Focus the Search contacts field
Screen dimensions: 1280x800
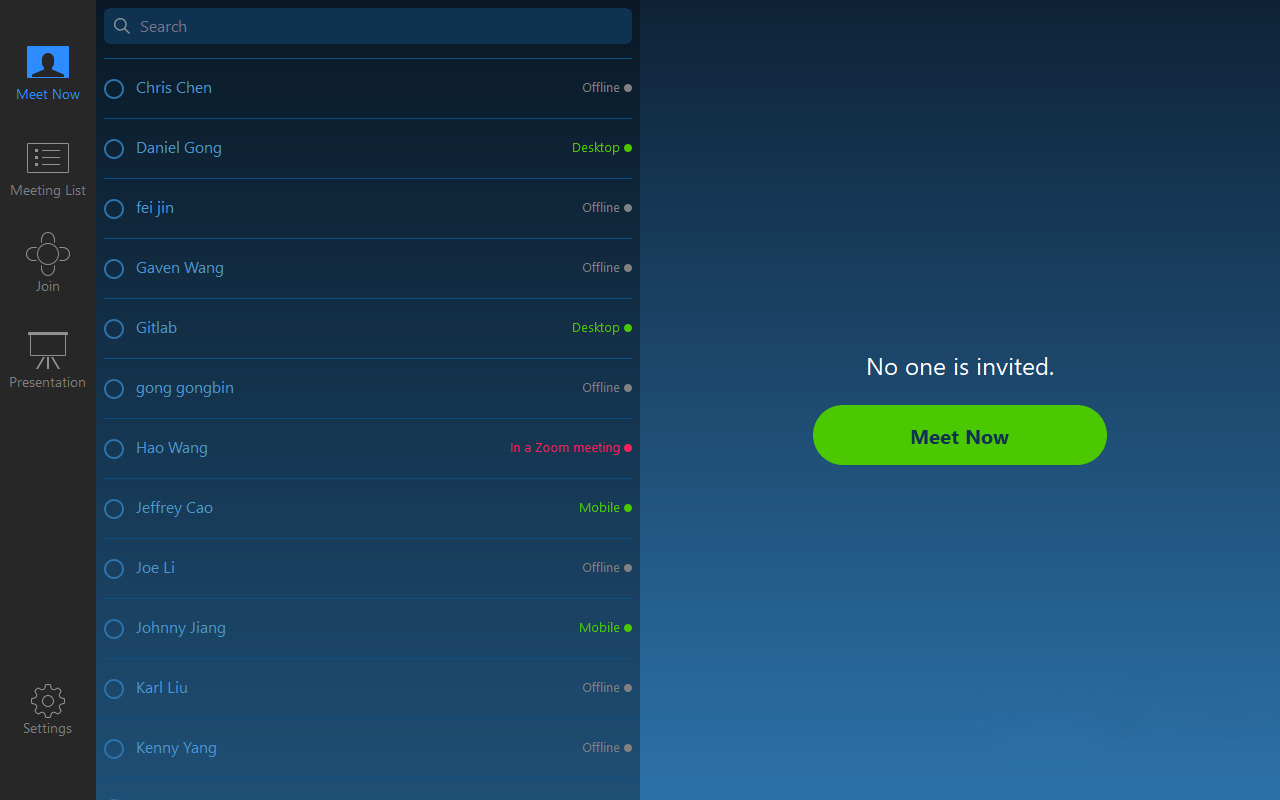click(368, 26)
